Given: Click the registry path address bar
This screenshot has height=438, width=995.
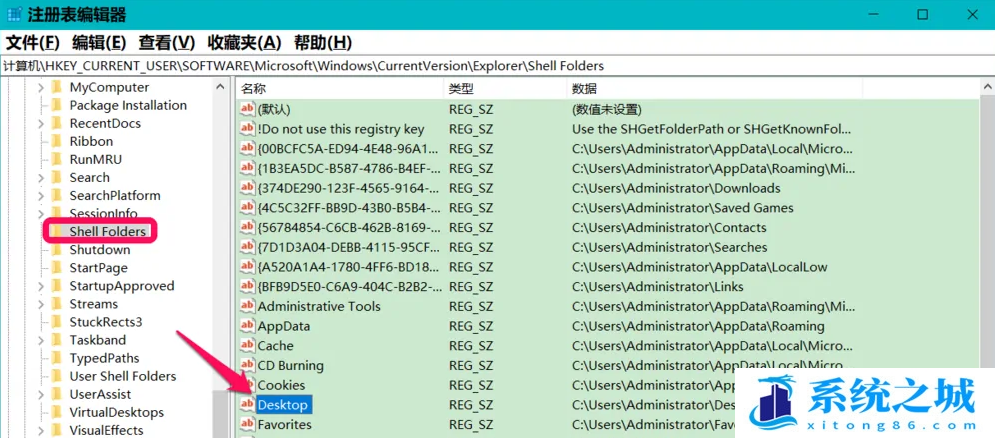Looking at the screenshot, I should pyautogui.click(x=498, y=65).
